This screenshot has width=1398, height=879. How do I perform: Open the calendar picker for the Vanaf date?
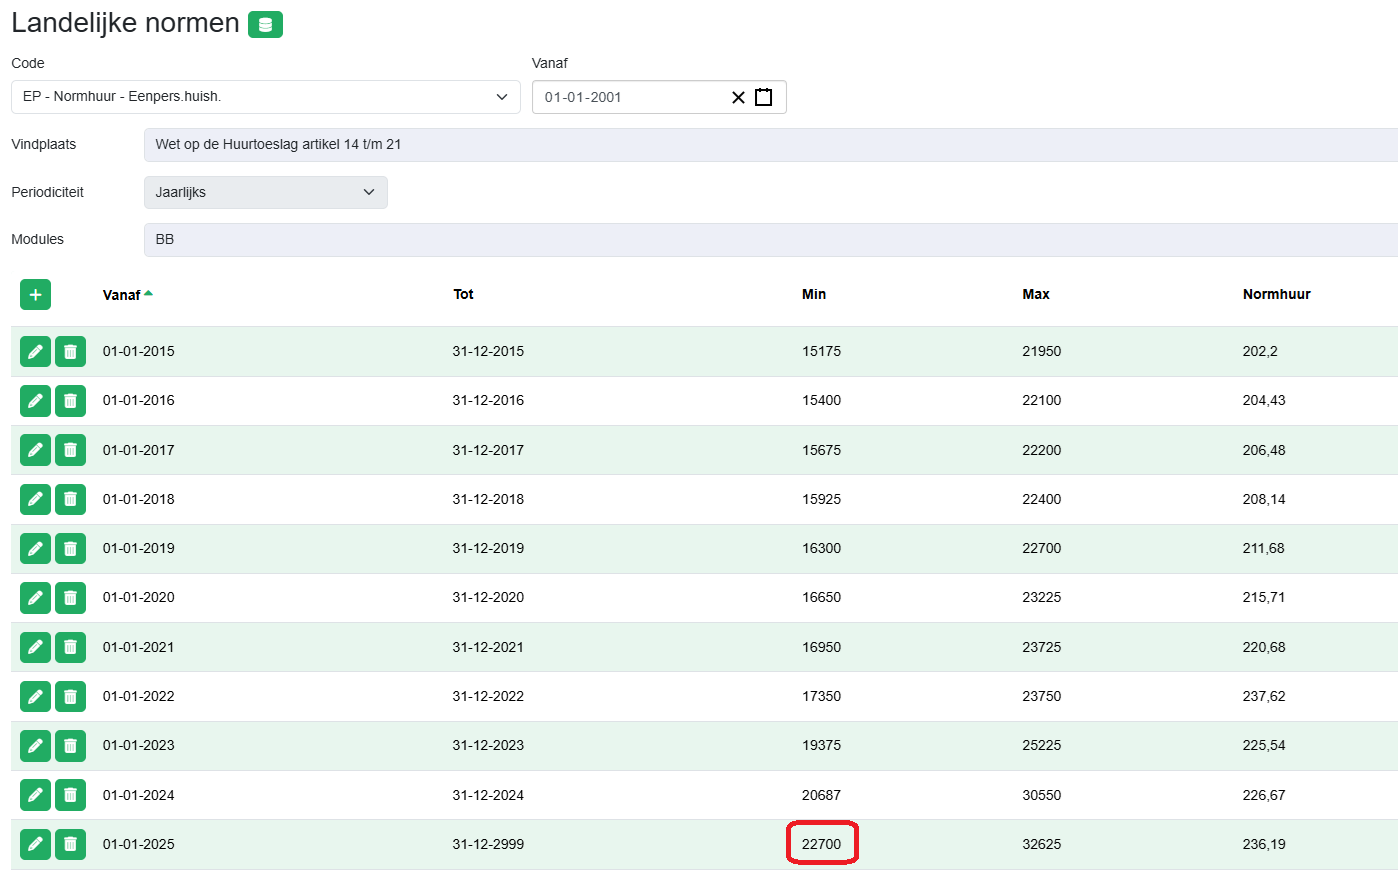tap(764, 98)
